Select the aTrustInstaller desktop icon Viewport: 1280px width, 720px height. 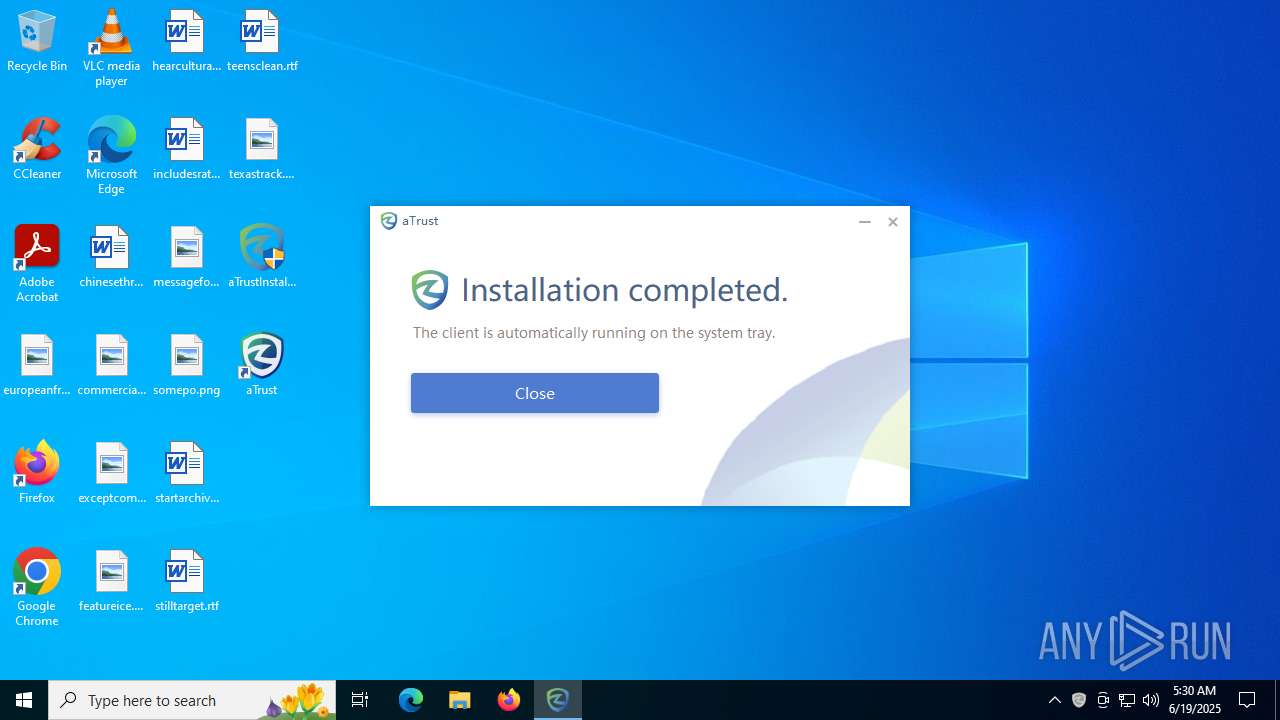pyautogui.click(x=262, y=258)
